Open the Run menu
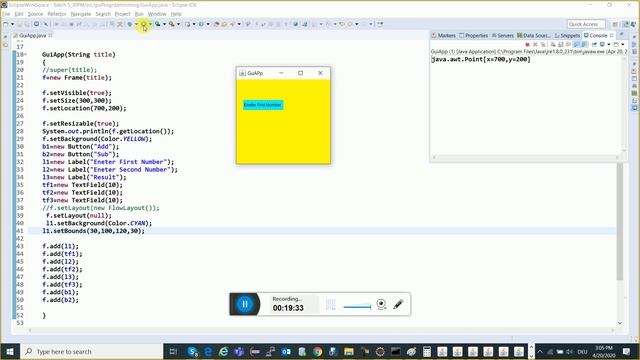 pyautogui.click(x=139, y=14)
